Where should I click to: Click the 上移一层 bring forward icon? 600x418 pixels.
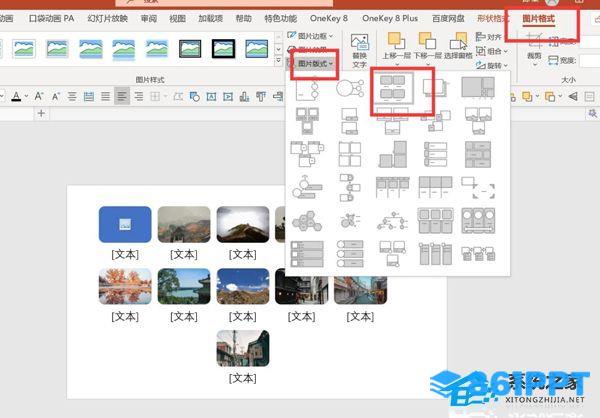point(396,41)
